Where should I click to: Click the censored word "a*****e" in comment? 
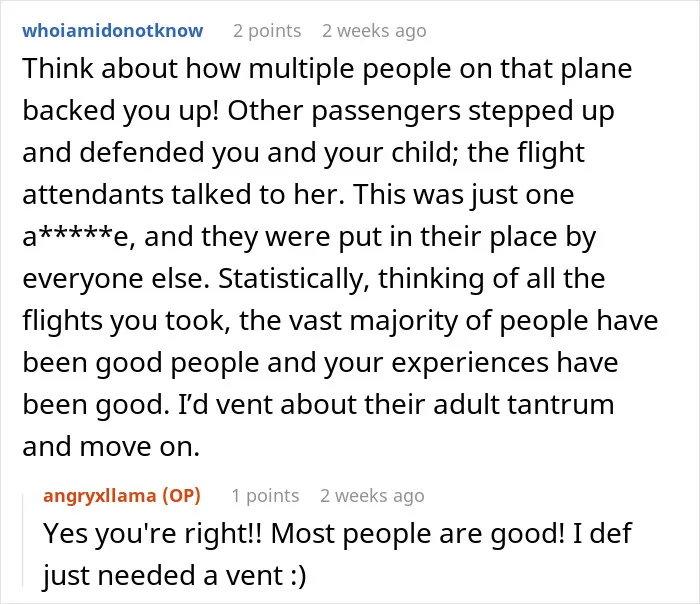[x=76, y=237]
